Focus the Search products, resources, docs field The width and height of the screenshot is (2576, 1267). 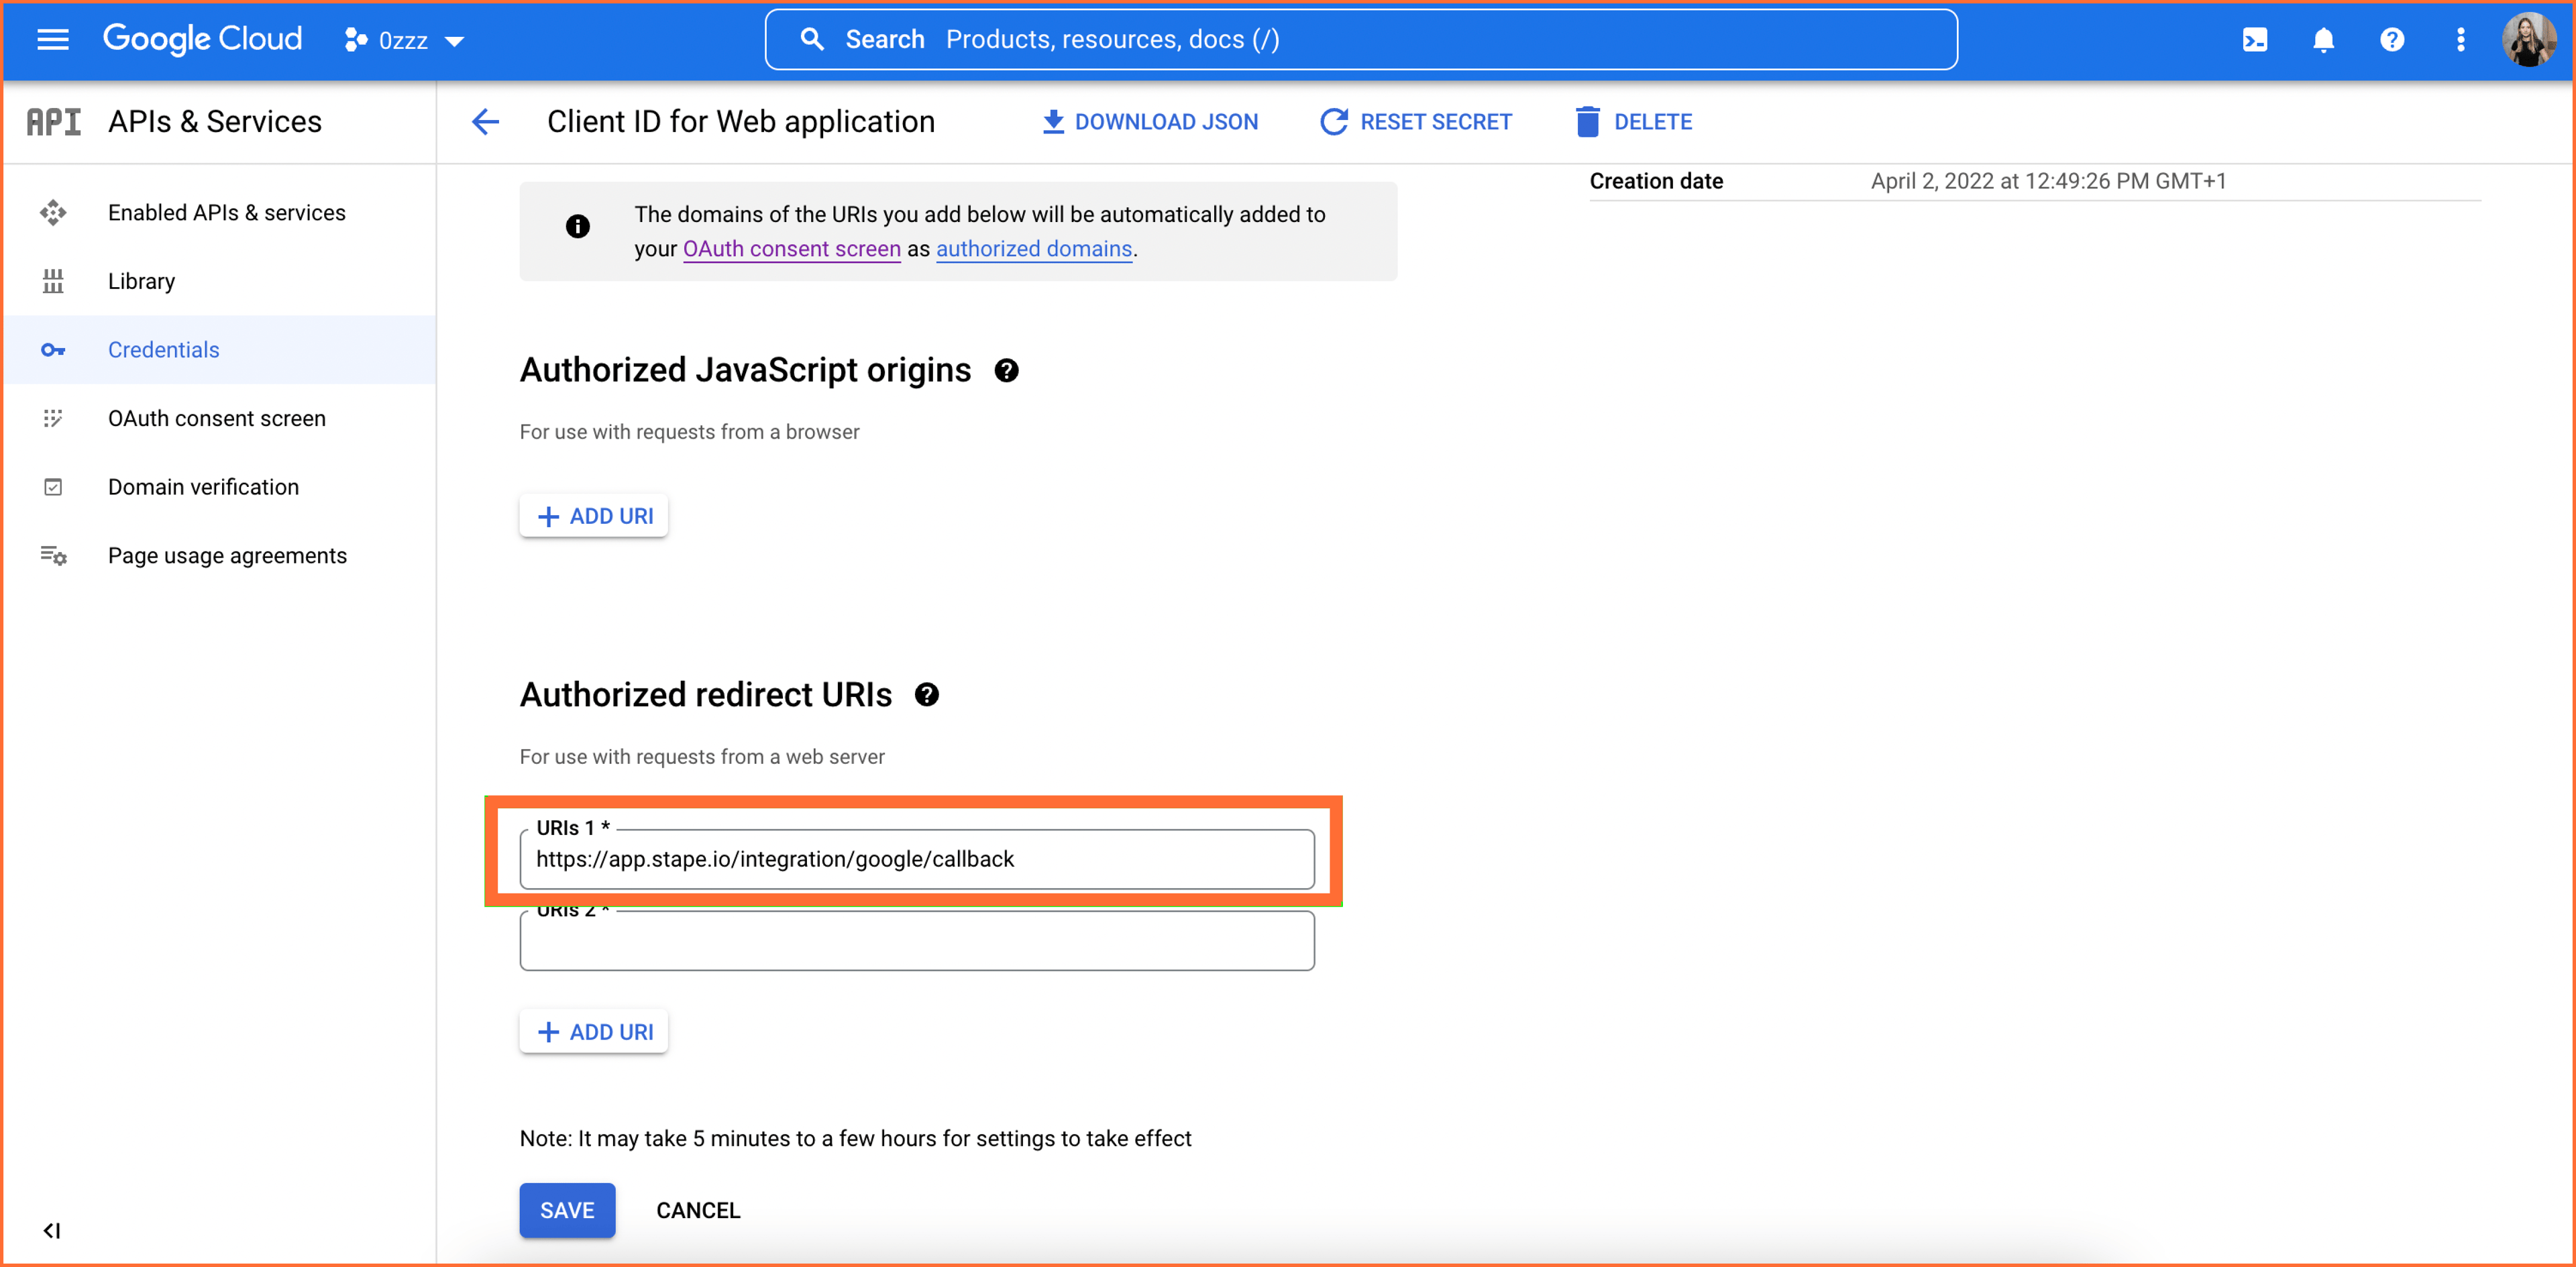1360,39
